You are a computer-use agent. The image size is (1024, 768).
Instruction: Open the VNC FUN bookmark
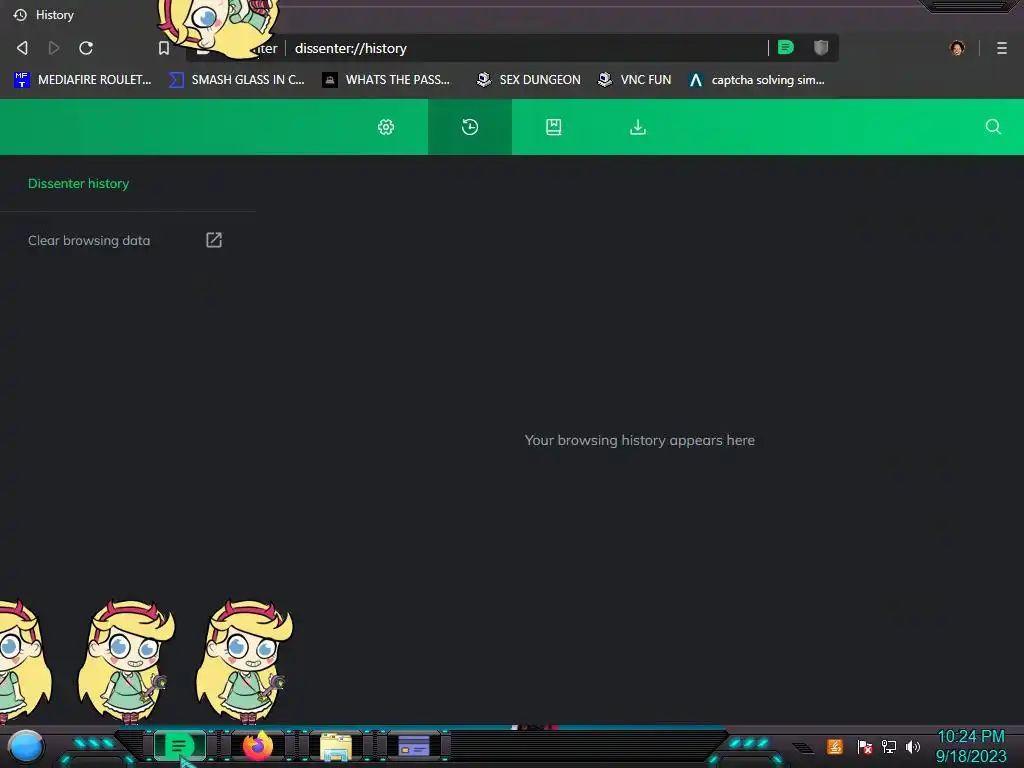click(635, 80)
